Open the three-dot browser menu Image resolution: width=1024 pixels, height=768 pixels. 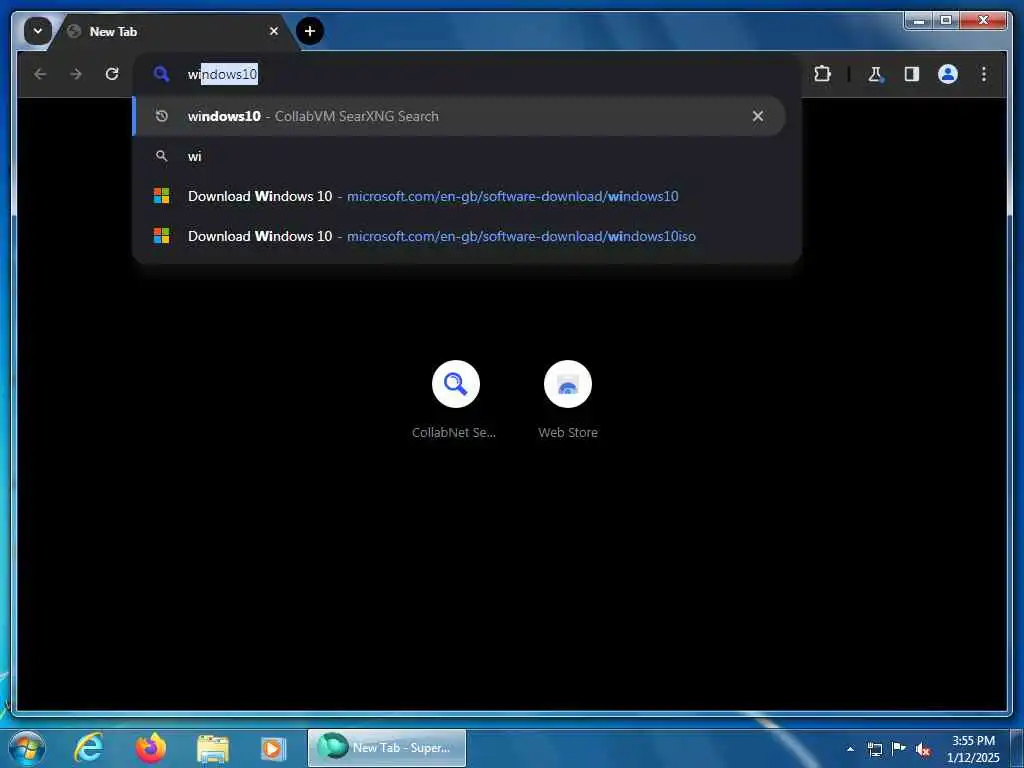coord(984,74)
